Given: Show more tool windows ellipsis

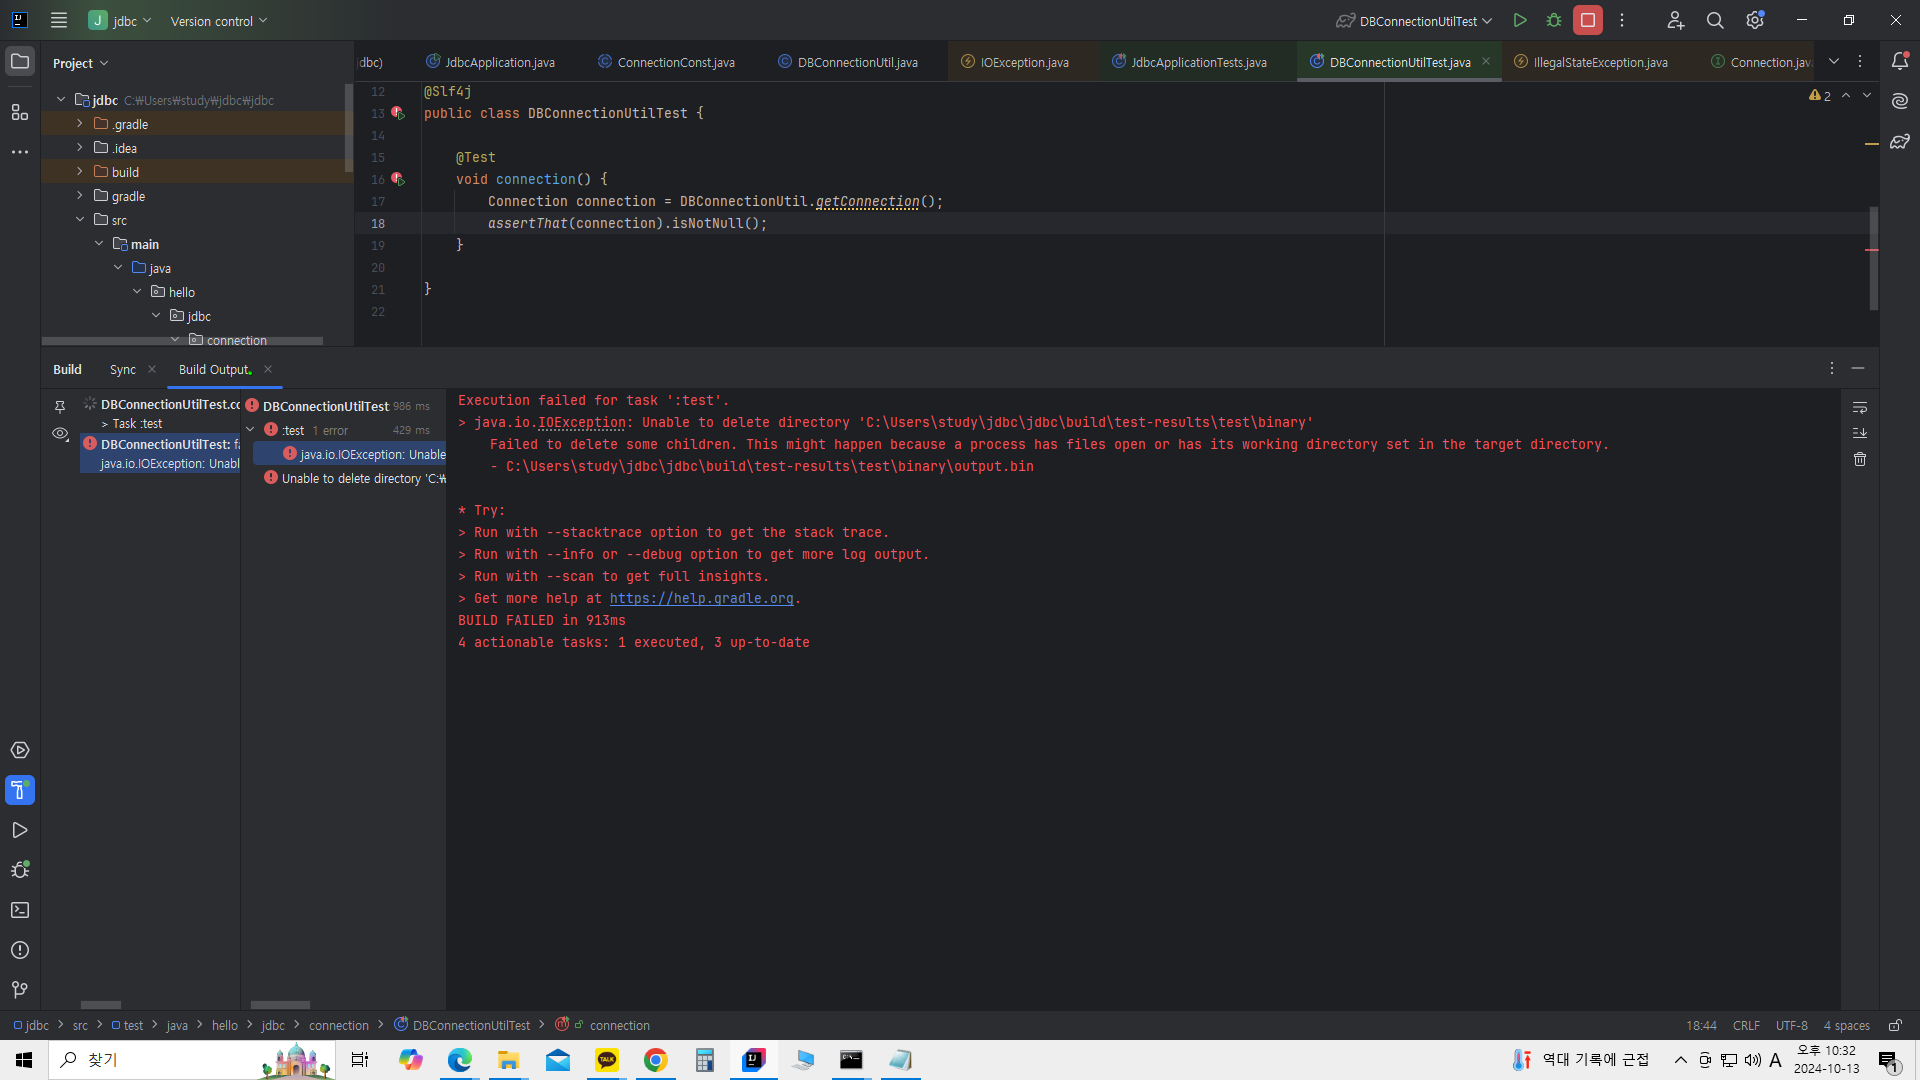Looking at the screenshot, I should [x=20, y=152].
